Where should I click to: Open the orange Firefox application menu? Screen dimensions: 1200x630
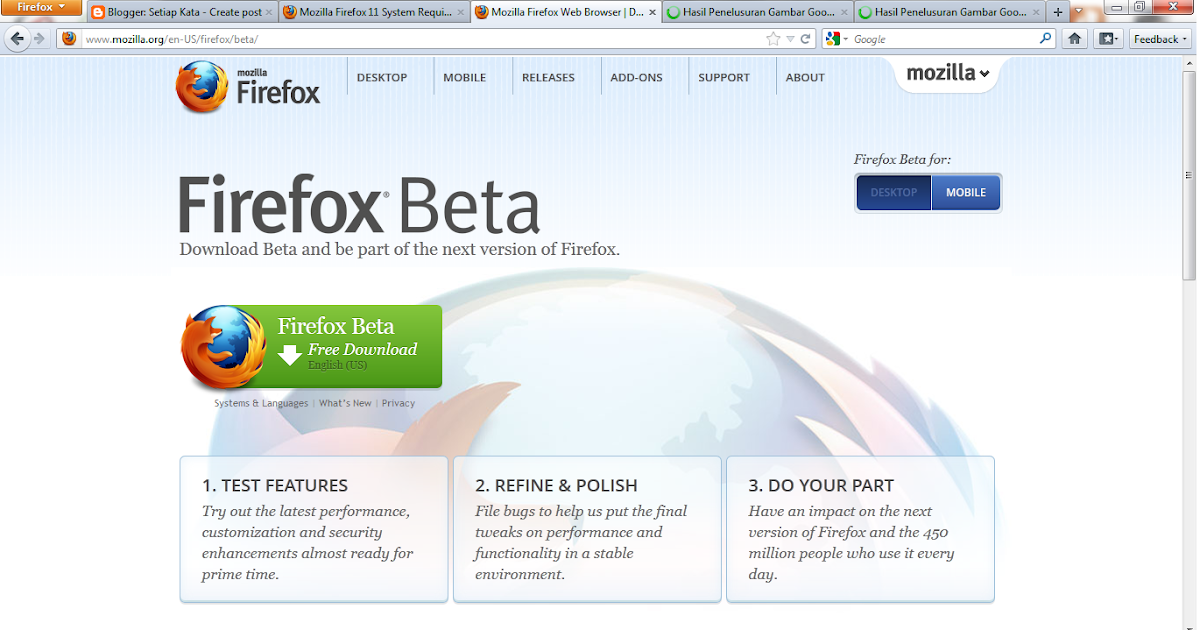(x=42, y=7)
